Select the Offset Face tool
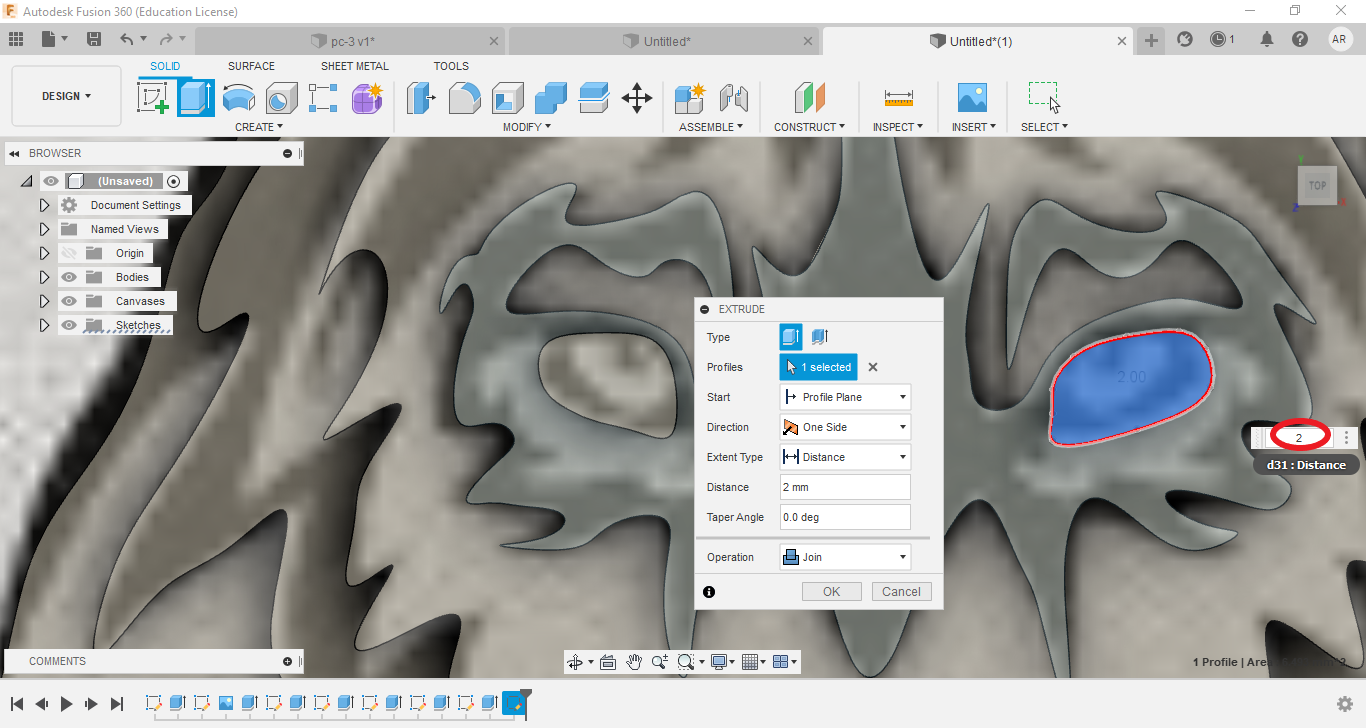Screen dimensions: 1366x728 tap(594, 98)
